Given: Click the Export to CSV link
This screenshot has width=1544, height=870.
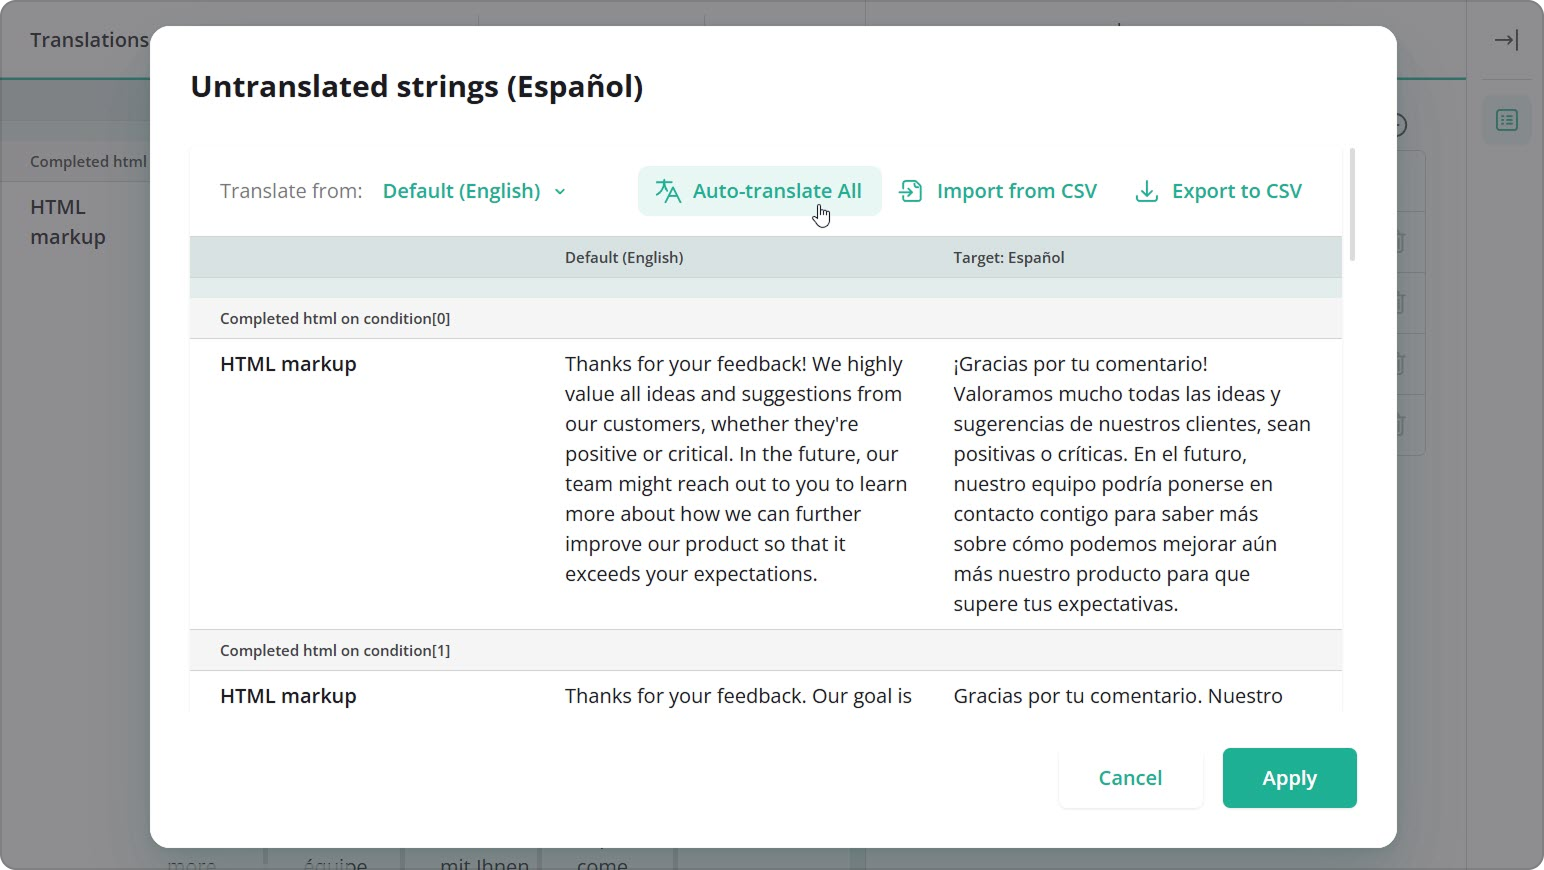Looking at the screenshot, I should tap(1237, 190).
